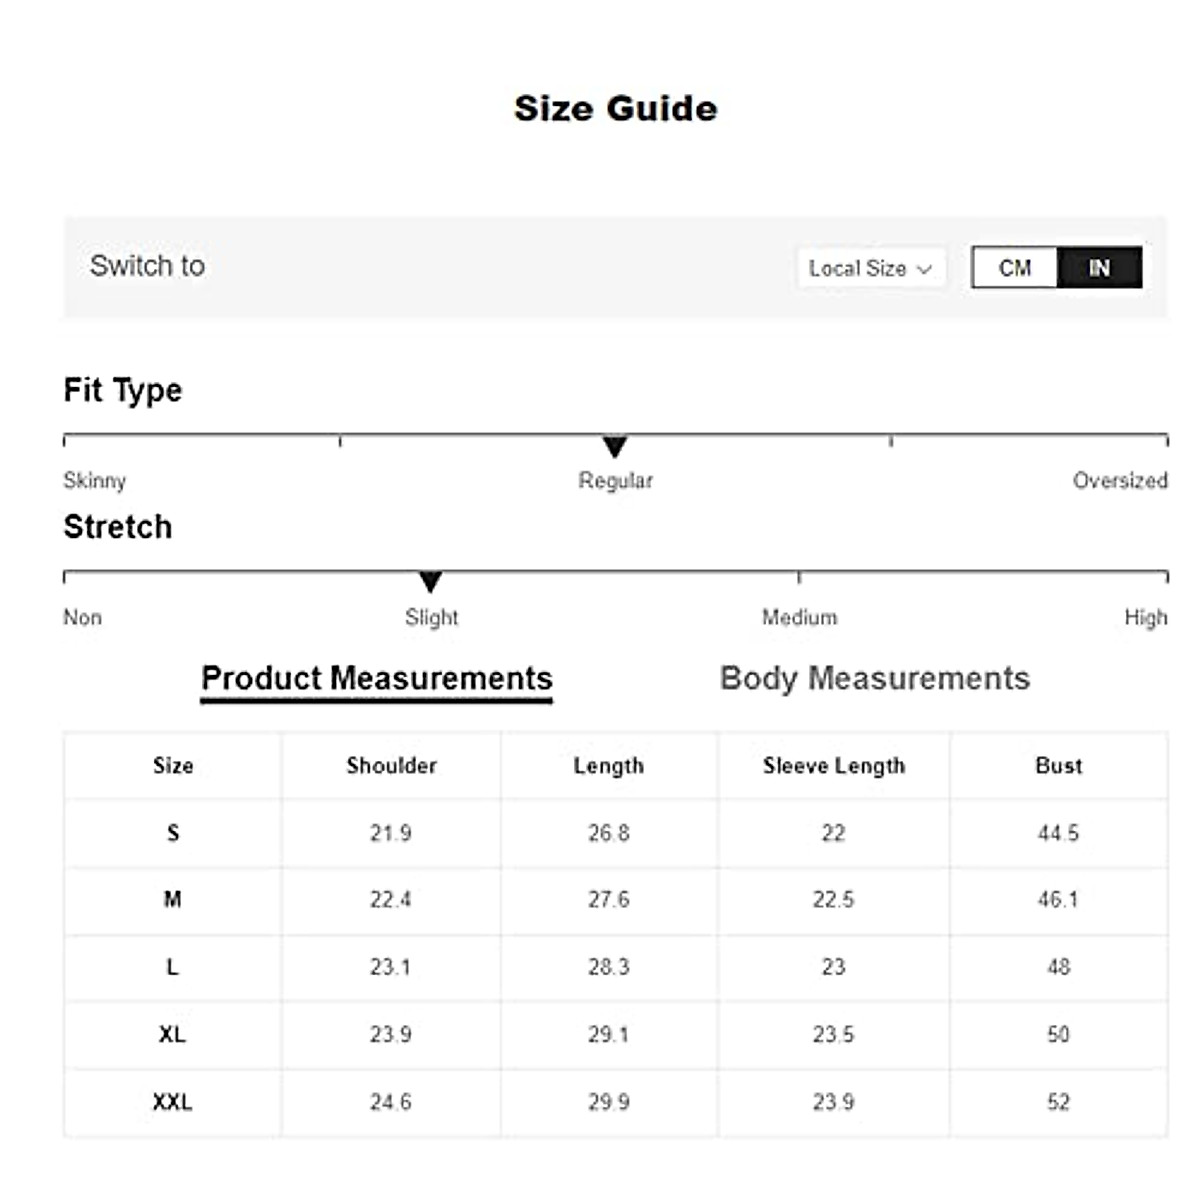Viewport: 1200px width, 1200px height.
Task: Click the Skinny fit label
Action: 94,481
